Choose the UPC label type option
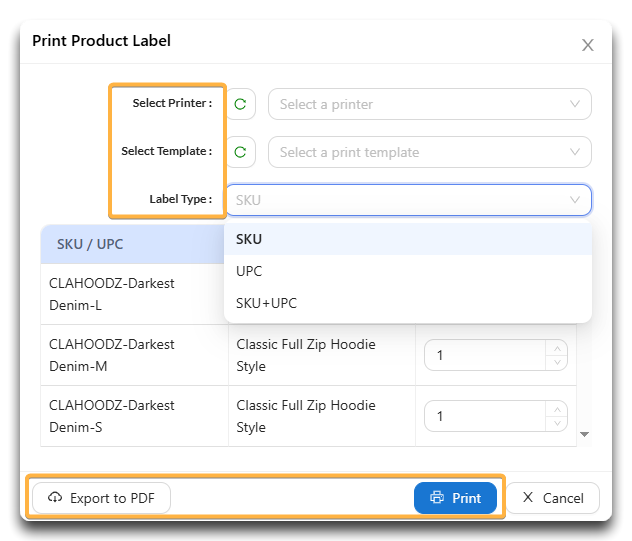 [x=408, y=271]
